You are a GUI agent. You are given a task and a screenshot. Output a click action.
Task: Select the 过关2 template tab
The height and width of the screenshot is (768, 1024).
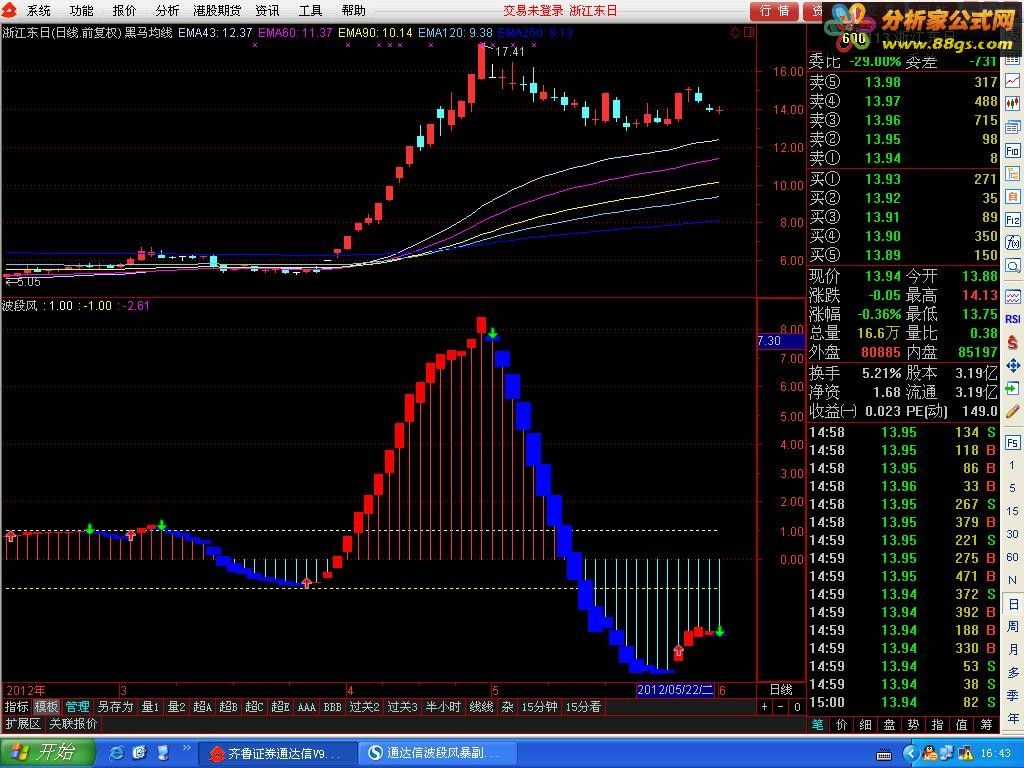click(x=364, y=707)
